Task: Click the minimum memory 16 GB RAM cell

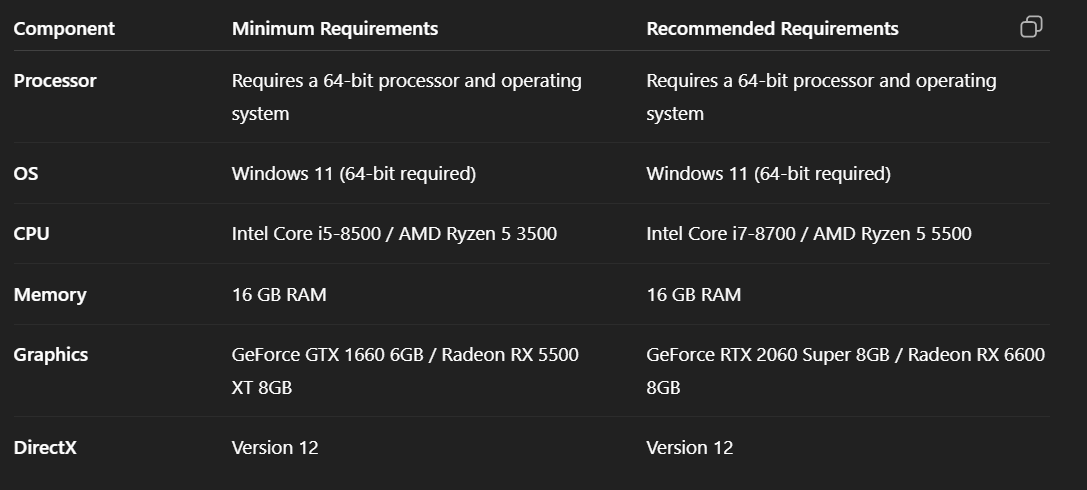Action: (x=279, y=295)
